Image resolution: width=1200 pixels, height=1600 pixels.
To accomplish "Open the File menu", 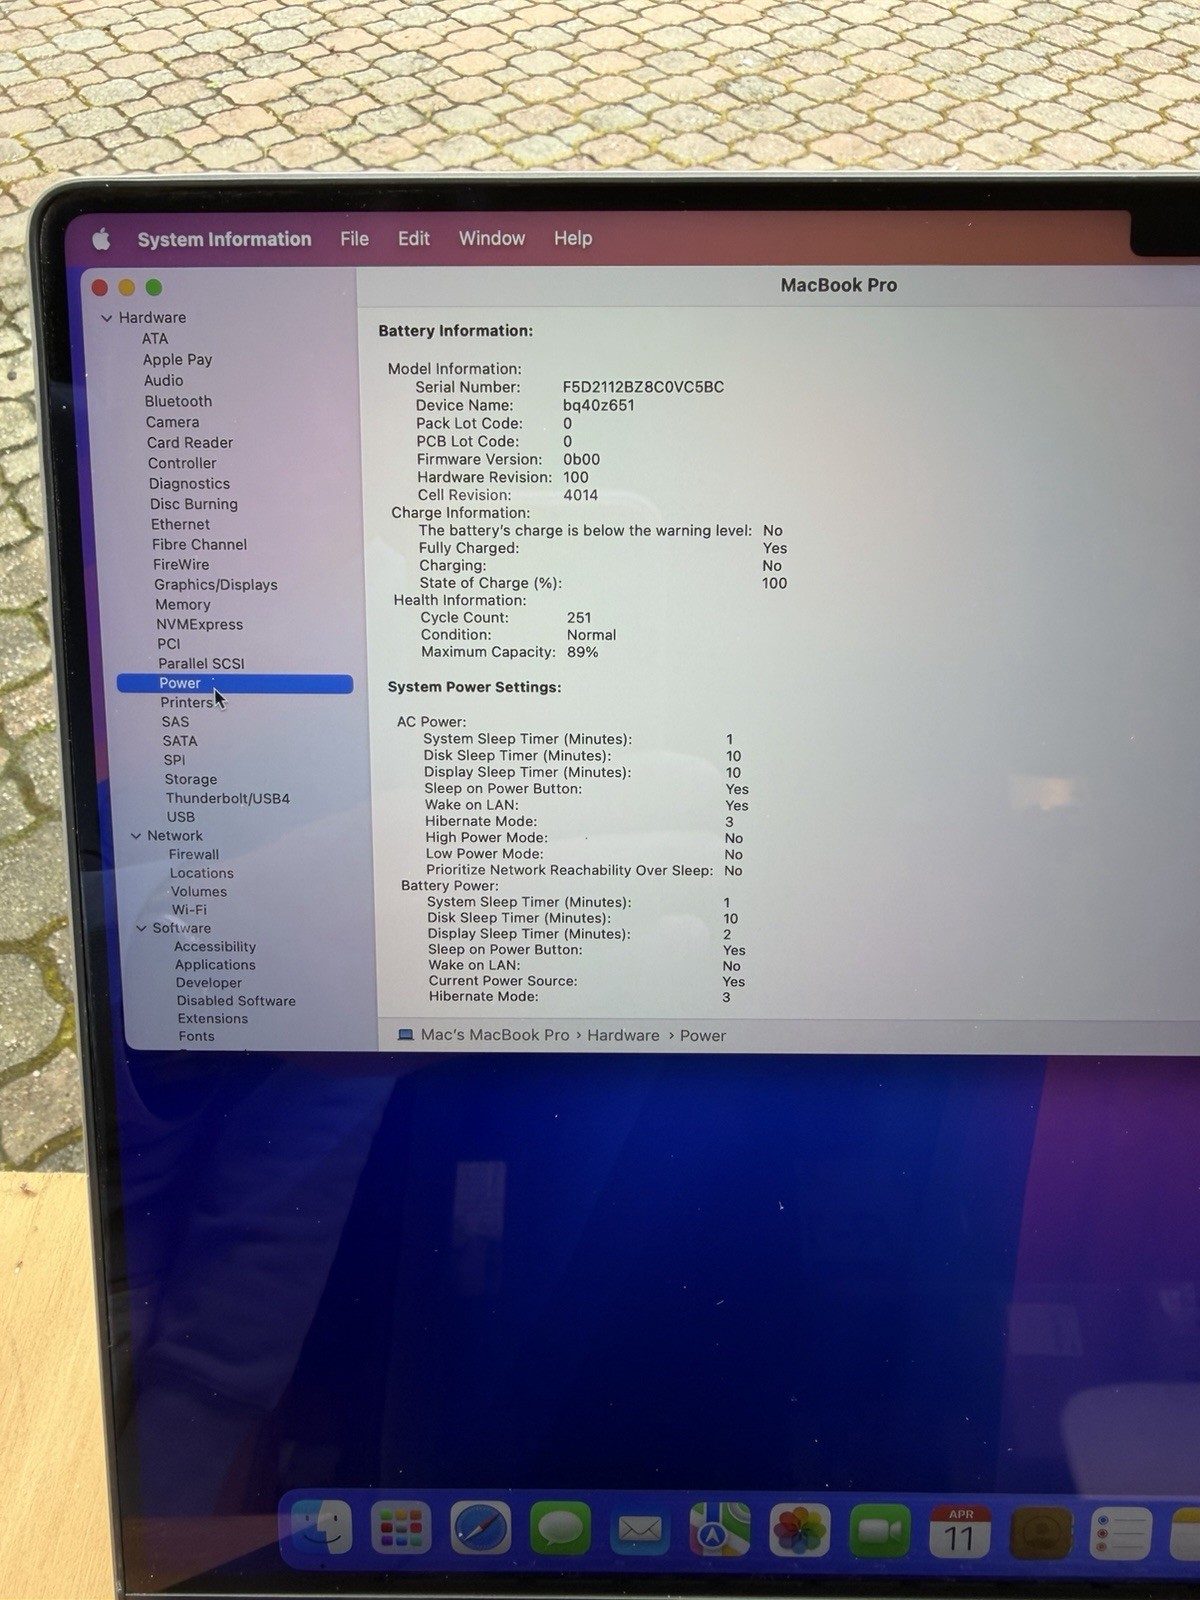I will click(x=354, y=239).
